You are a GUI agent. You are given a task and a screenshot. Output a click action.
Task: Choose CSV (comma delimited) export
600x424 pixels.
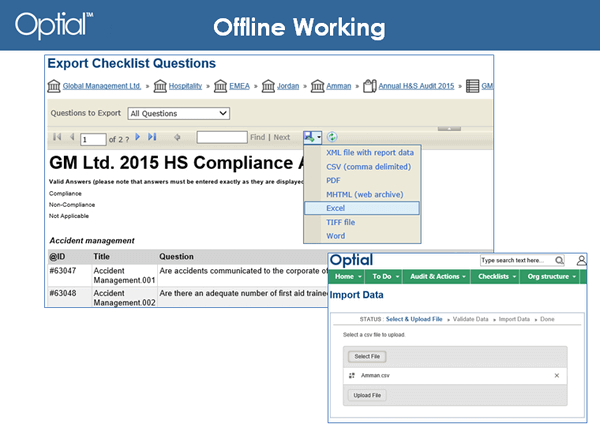pos(368,166)
